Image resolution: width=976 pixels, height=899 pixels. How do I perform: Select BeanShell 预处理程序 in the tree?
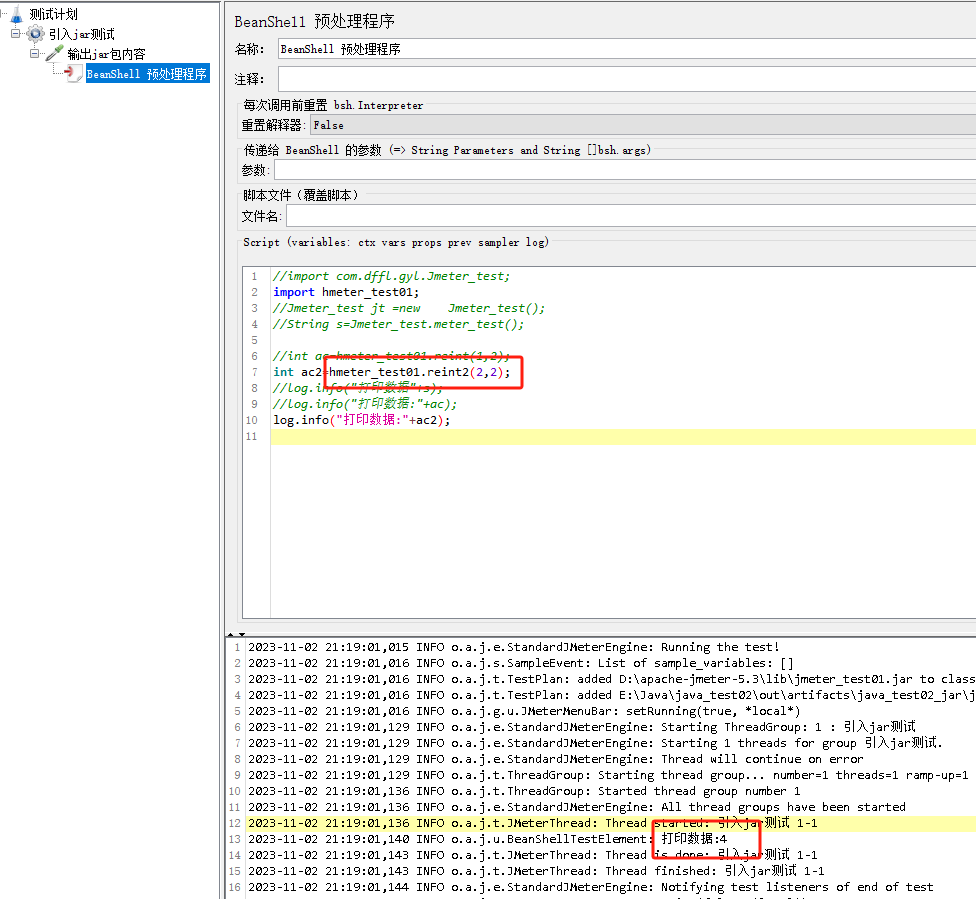click(147, 74)
